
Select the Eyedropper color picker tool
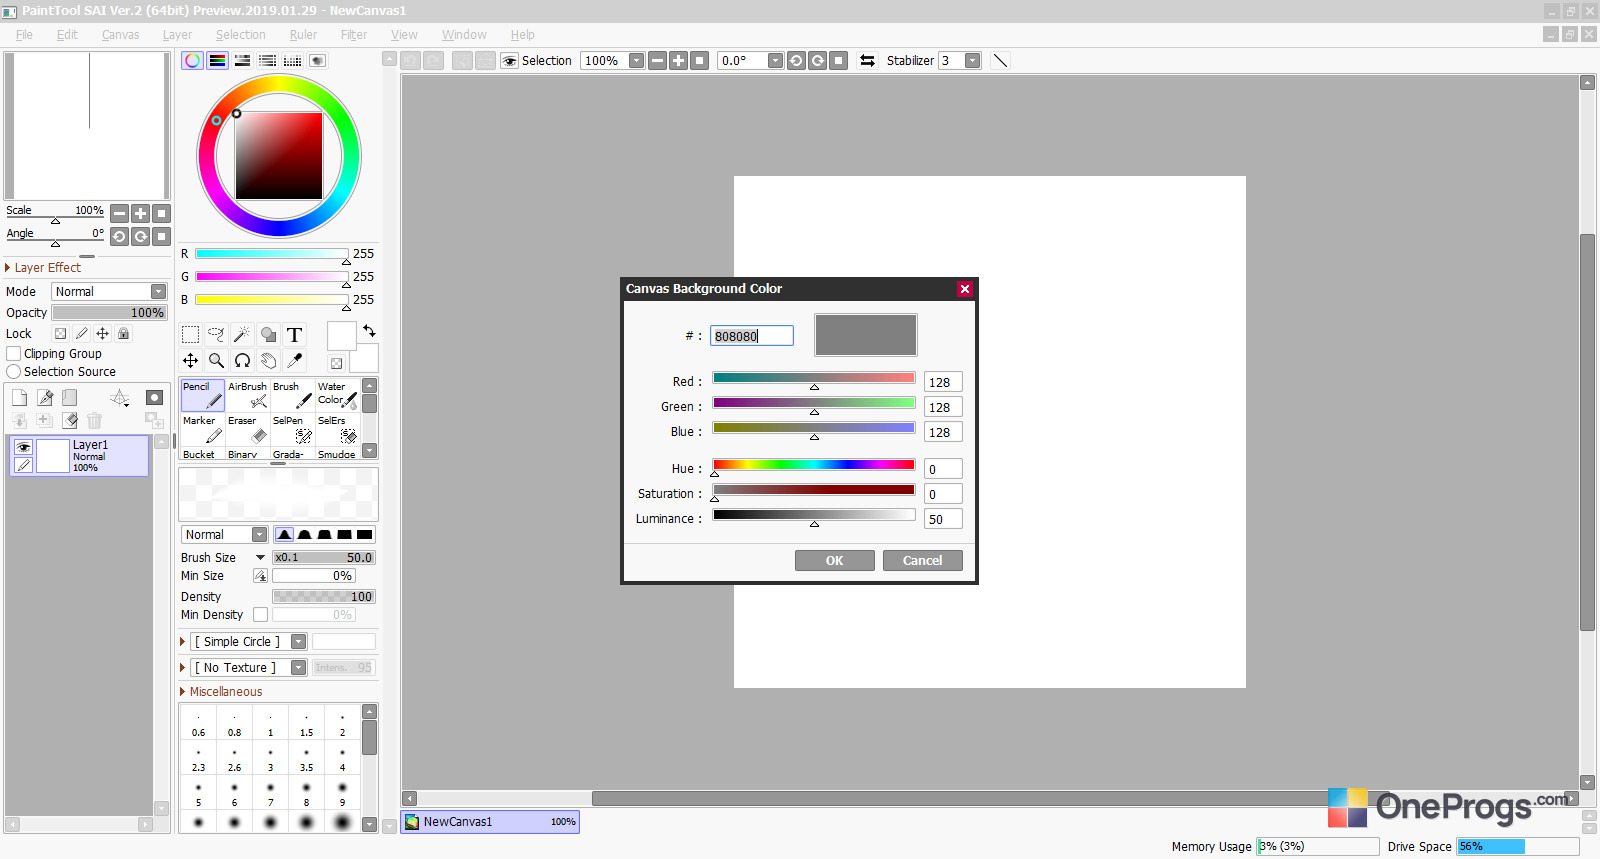click(x=294, y=361)
